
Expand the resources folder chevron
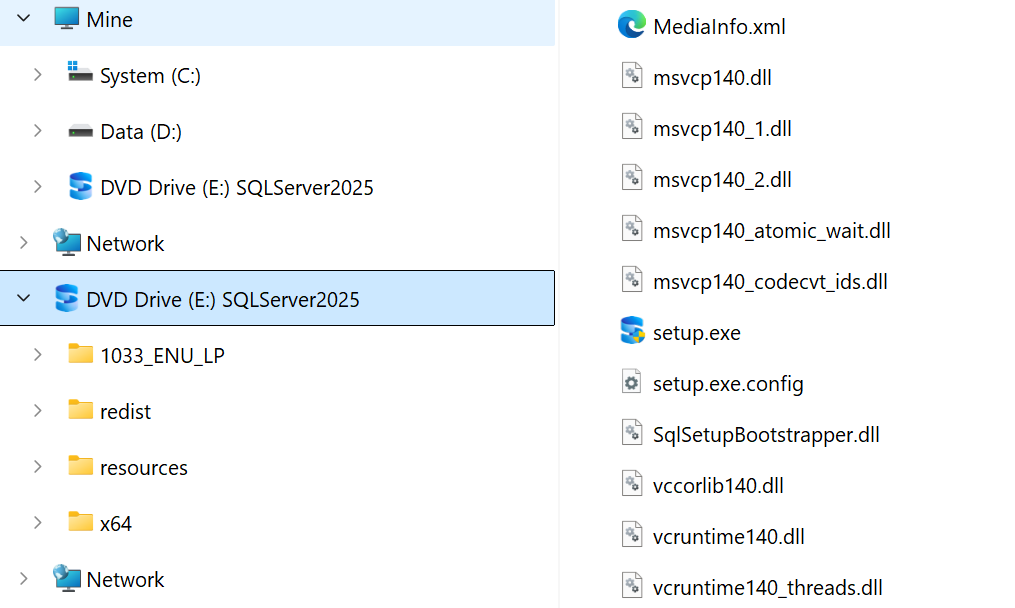click(37, 467)
